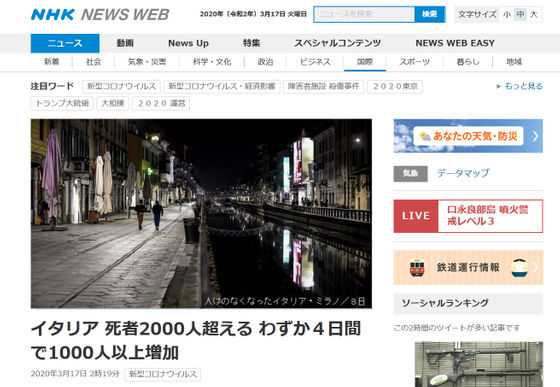This screenshot has height=387, width=560.
Task: Select the 地域 category
Action: [x=514, y=62]
